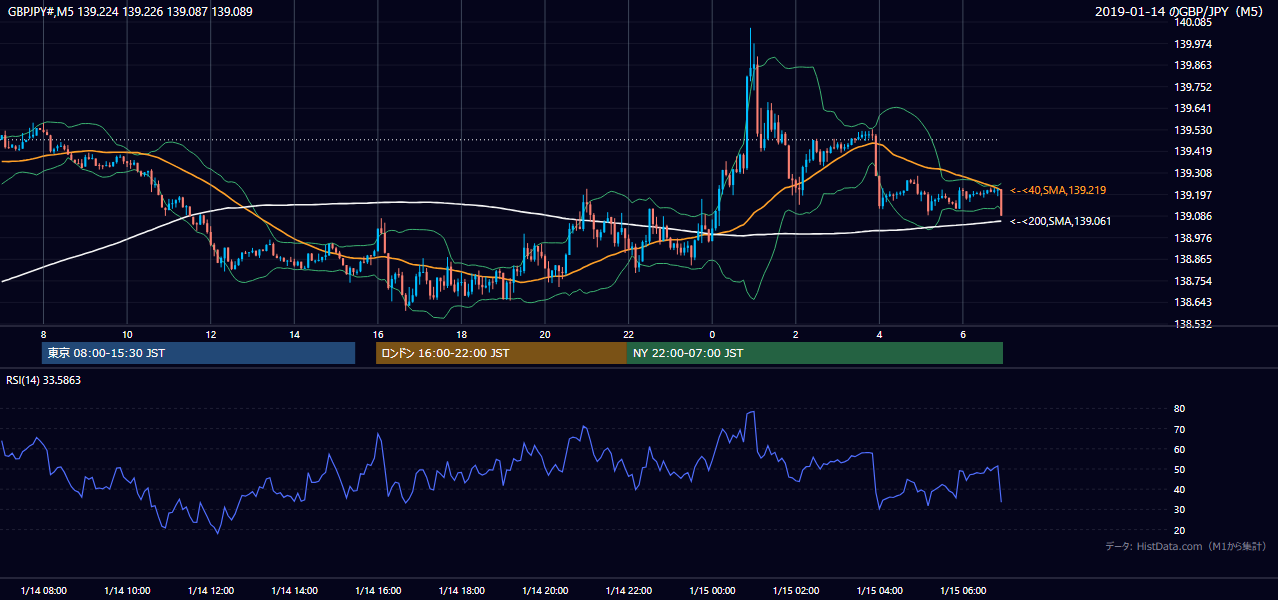Click the 139.308 price axis label
The image size is (1278, 600).
pos(1194,173)
